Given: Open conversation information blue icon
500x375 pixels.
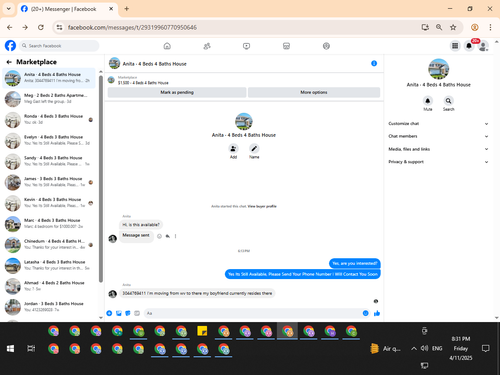Looking at the screenshot, I should pyautogui.click(x=374, y=63).
